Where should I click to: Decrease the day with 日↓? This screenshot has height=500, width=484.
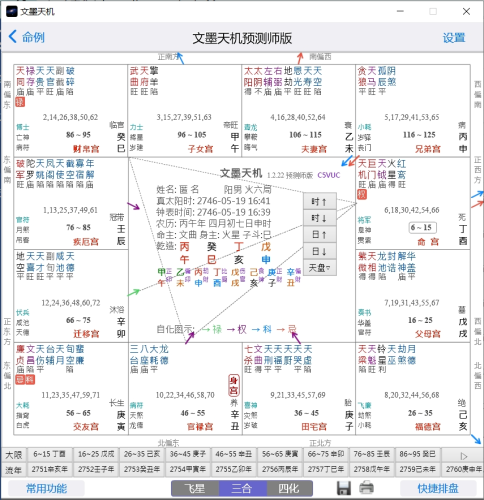click(x=320, y=251)
